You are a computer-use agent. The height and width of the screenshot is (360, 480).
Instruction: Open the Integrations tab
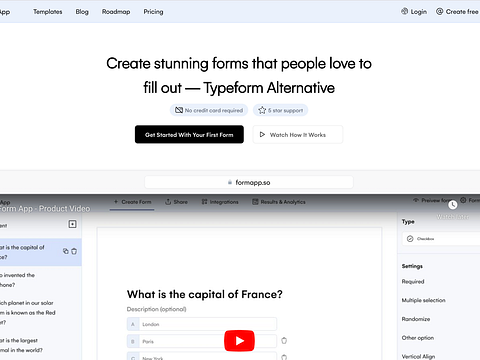tap(220, 202)
